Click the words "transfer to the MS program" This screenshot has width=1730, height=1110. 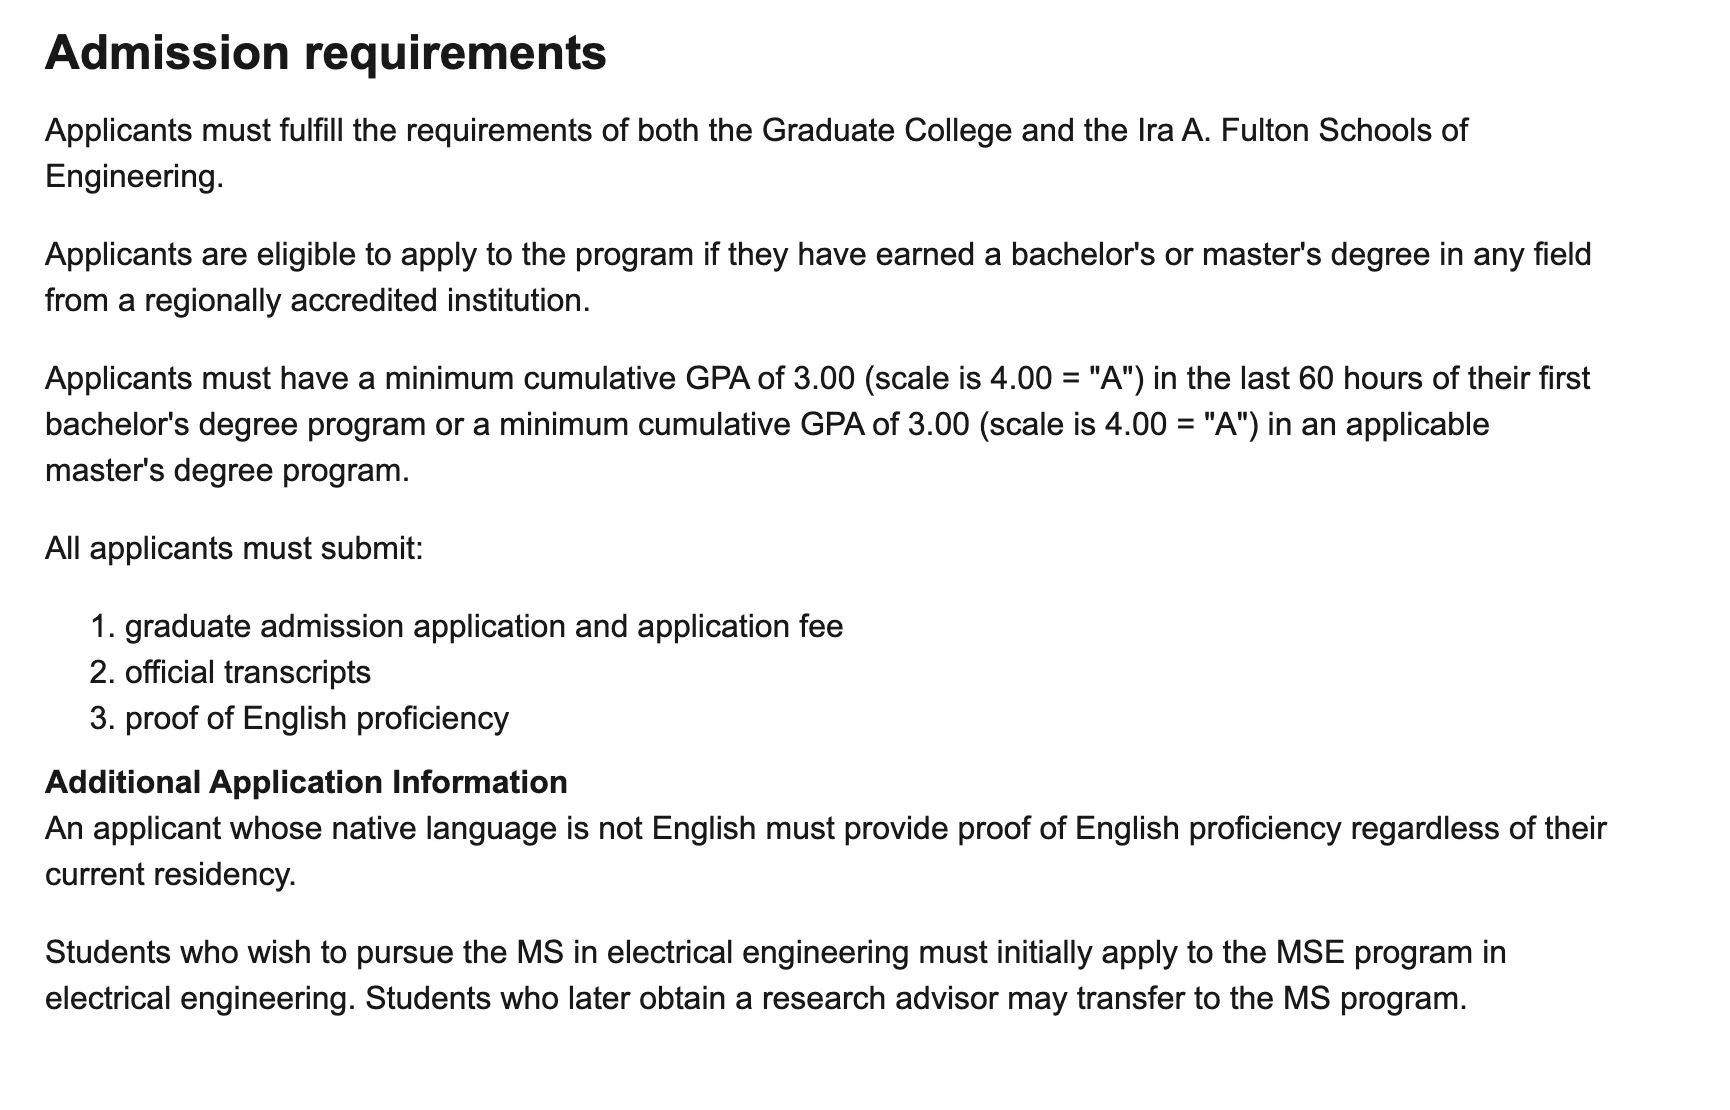tap(1269, 998)
